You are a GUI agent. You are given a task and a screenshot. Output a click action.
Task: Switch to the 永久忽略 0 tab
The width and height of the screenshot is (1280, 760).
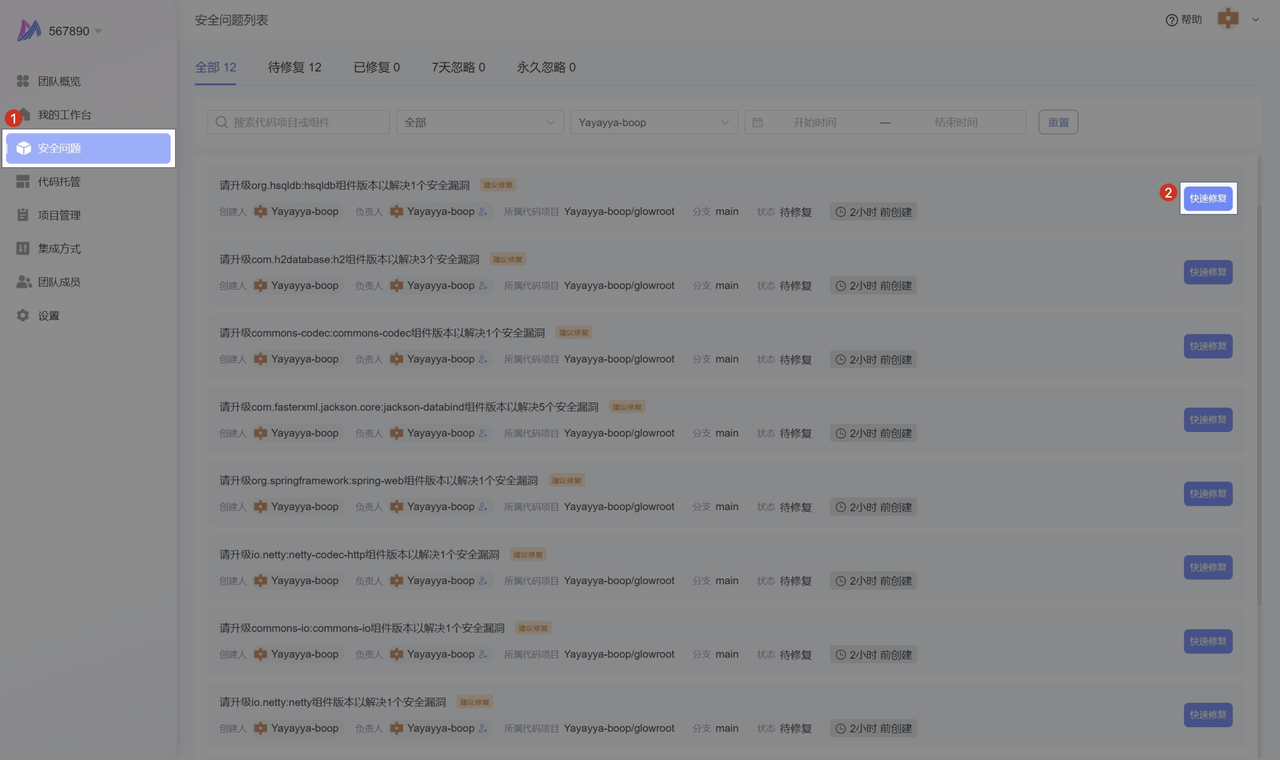point(545,67)
